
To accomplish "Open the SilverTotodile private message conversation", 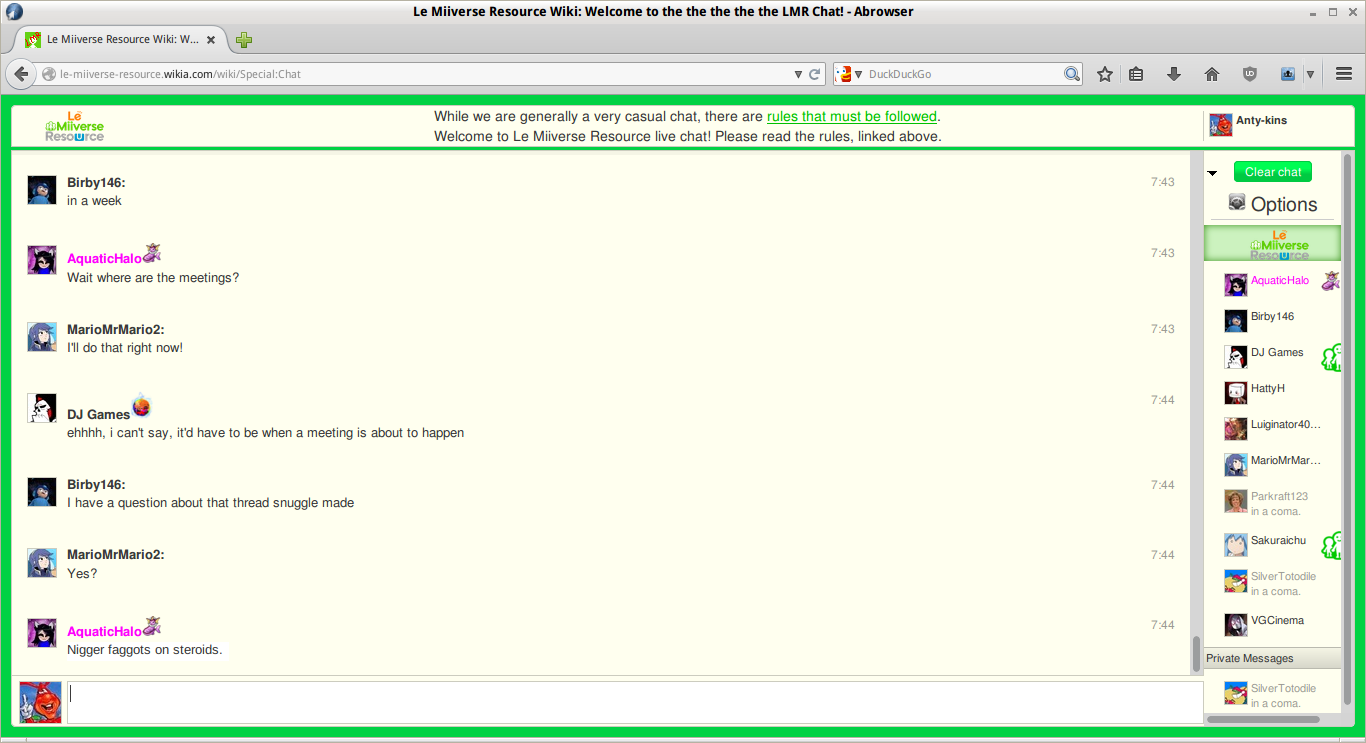I will click(1272, 695).
